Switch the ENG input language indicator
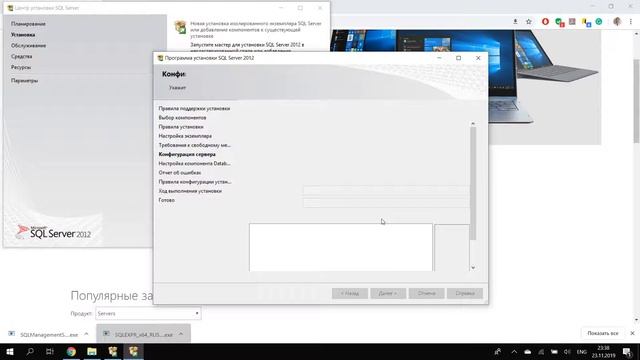 (x=582, y=352)
